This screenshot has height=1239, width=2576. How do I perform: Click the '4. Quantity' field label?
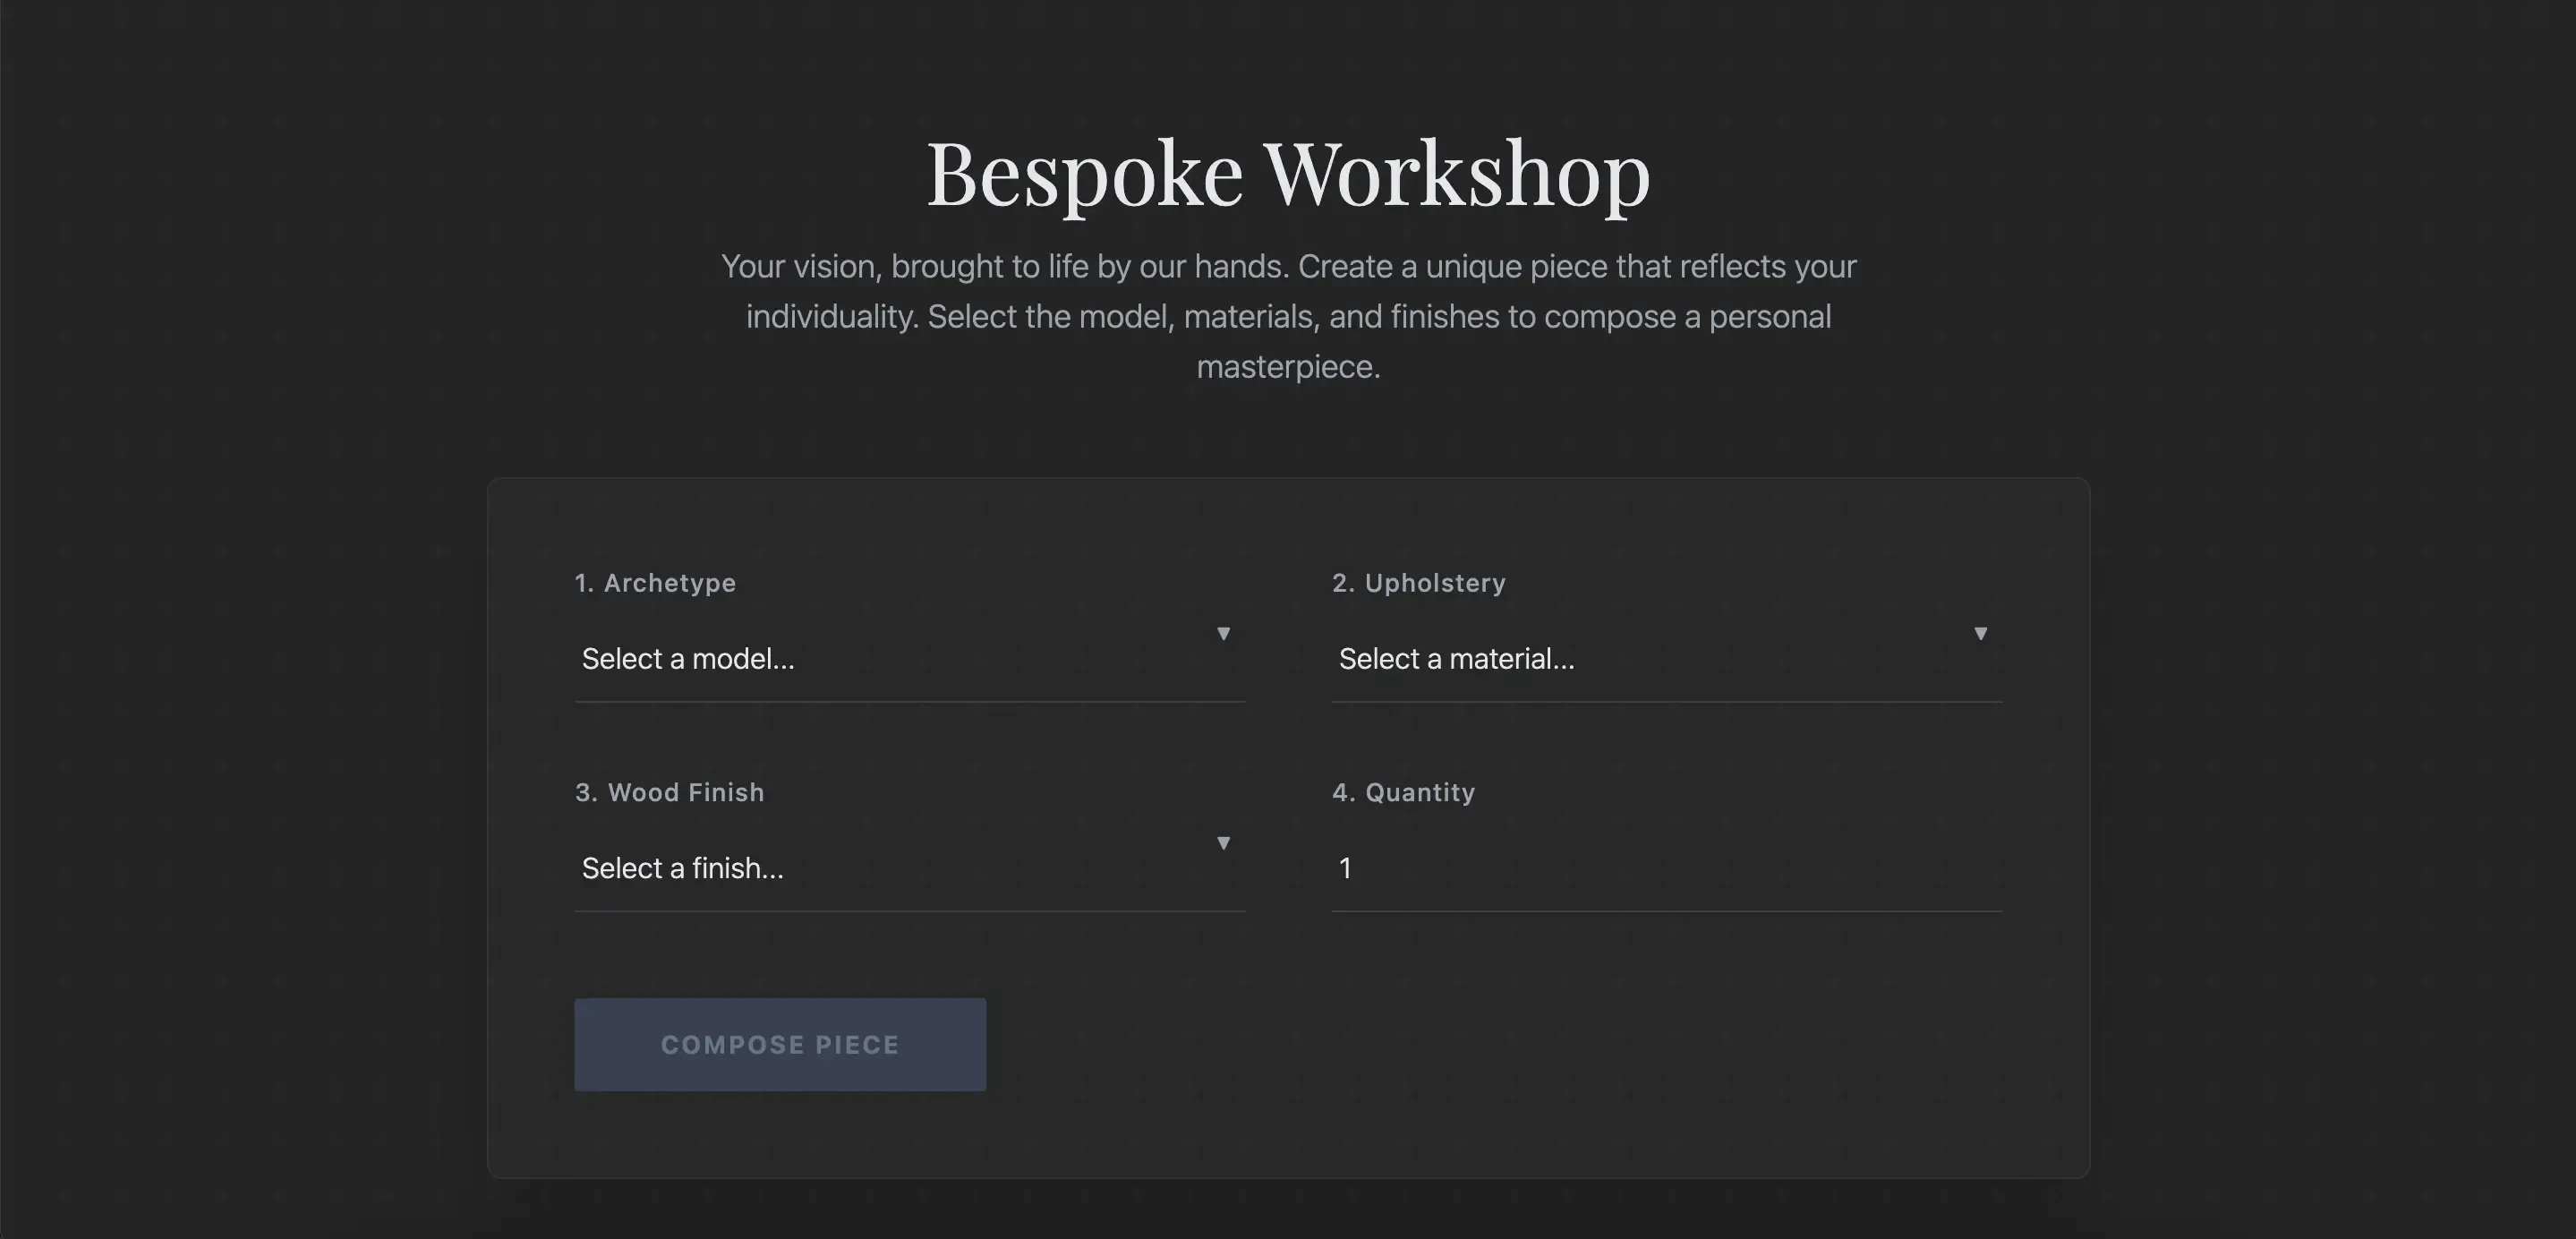1403,792
